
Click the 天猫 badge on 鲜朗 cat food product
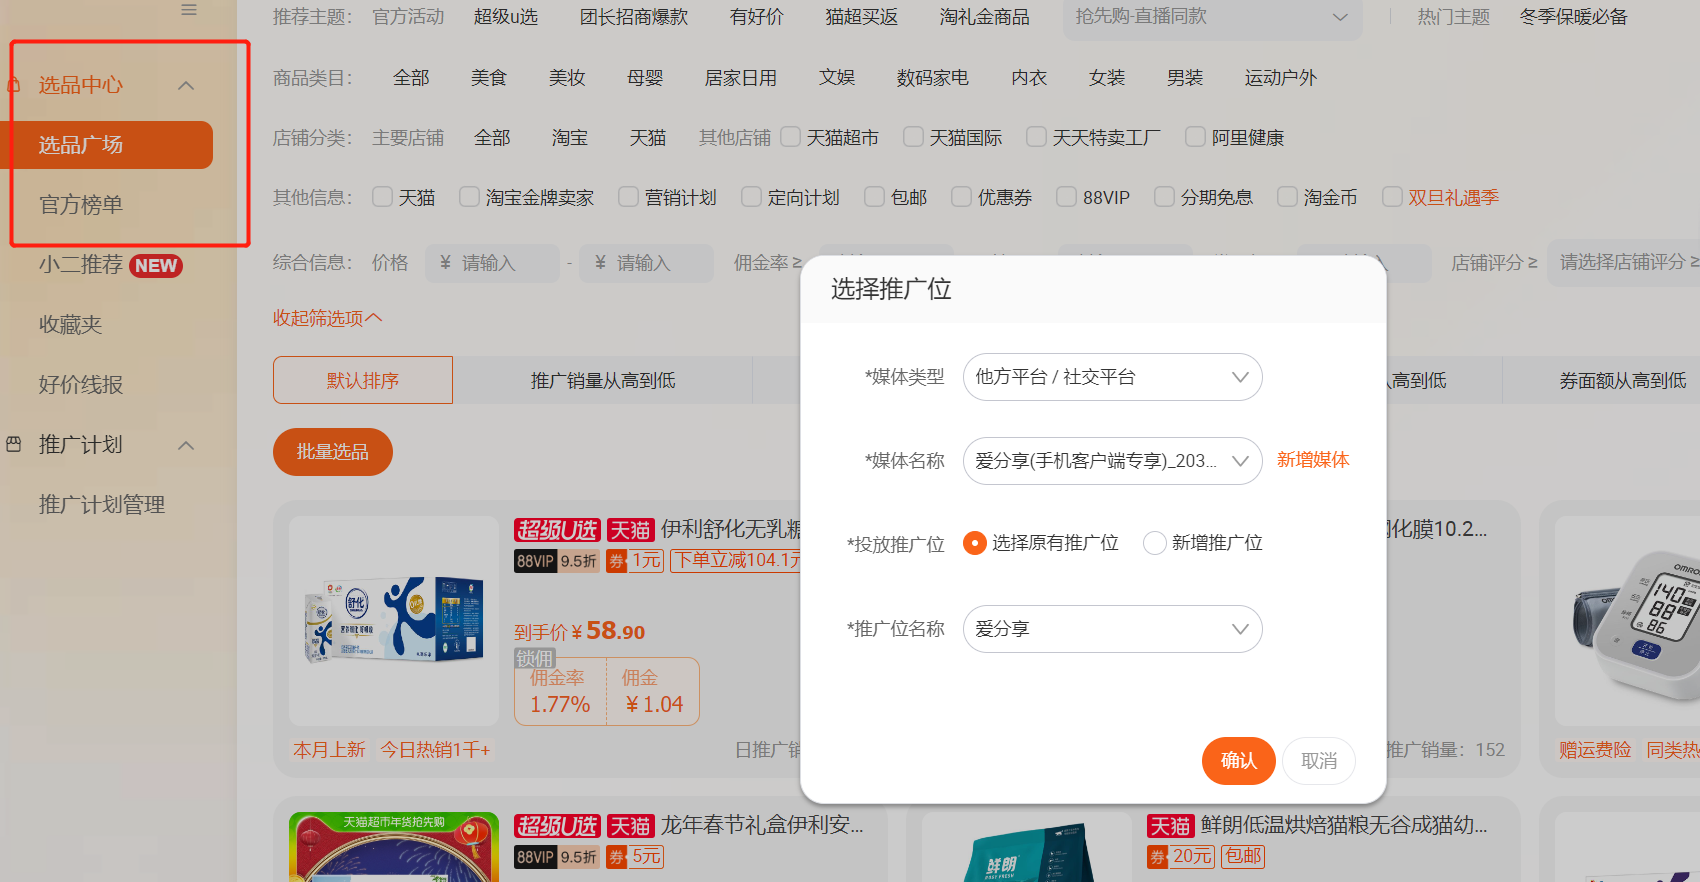(1170, 826)
